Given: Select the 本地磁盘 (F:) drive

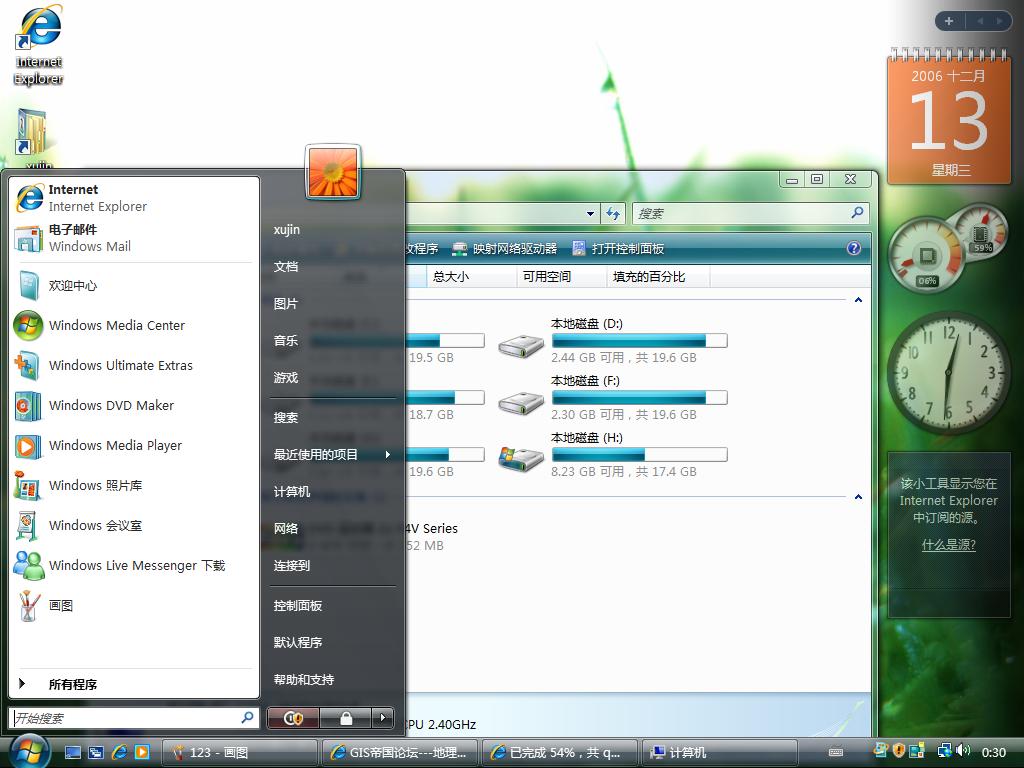Looking at the screenshot, I should (x=613, y=397).
